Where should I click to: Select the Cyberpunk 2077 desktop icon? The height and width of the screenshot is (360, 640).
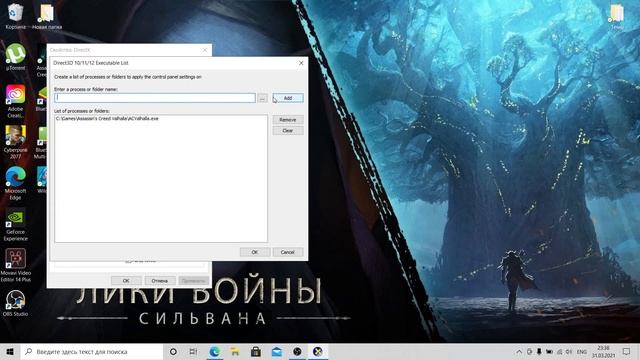pos(16,142)
